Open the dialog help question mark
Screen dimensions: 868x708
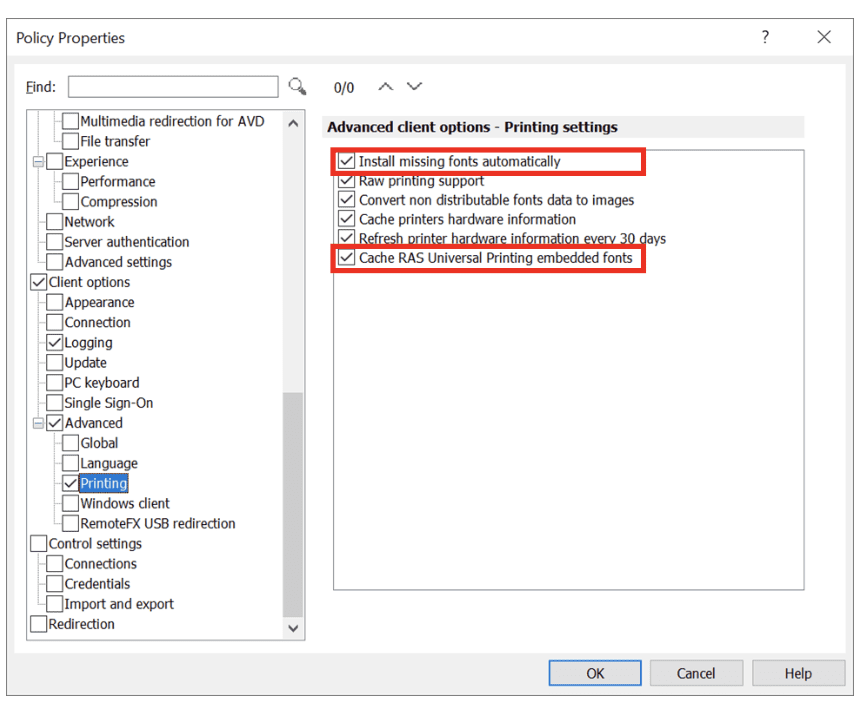tap(765, 37)
